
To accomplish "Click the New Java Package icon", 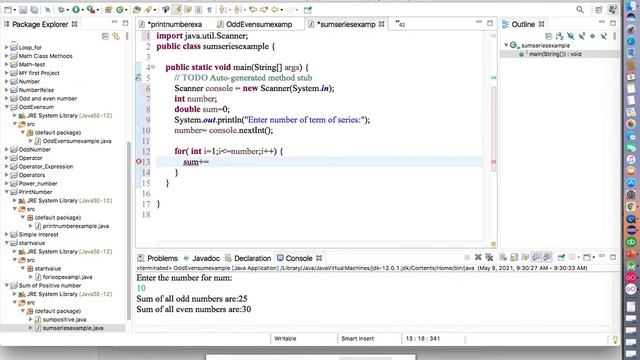I will tap(109, 9).
